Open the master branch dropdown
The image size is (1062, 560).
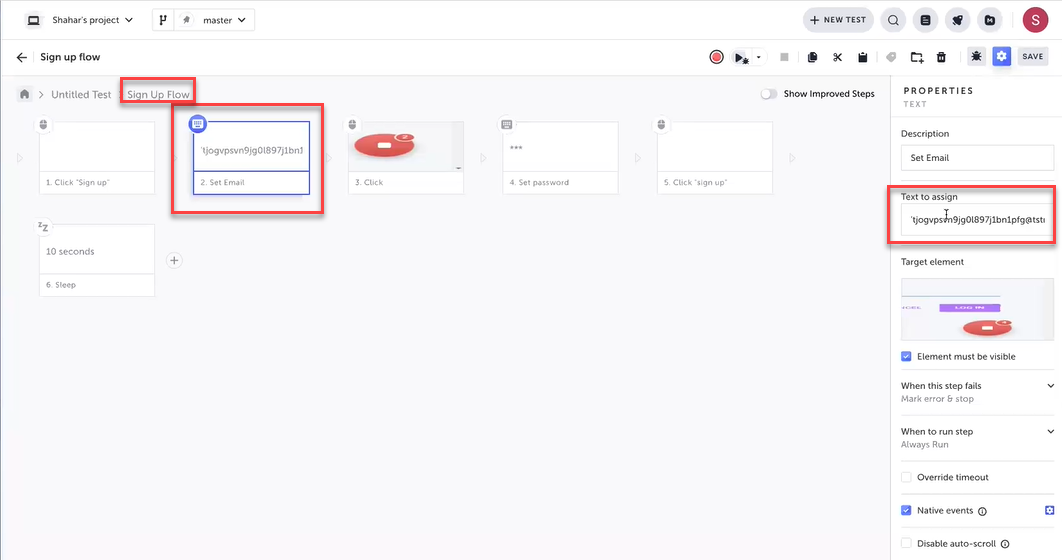coord(224,20)
